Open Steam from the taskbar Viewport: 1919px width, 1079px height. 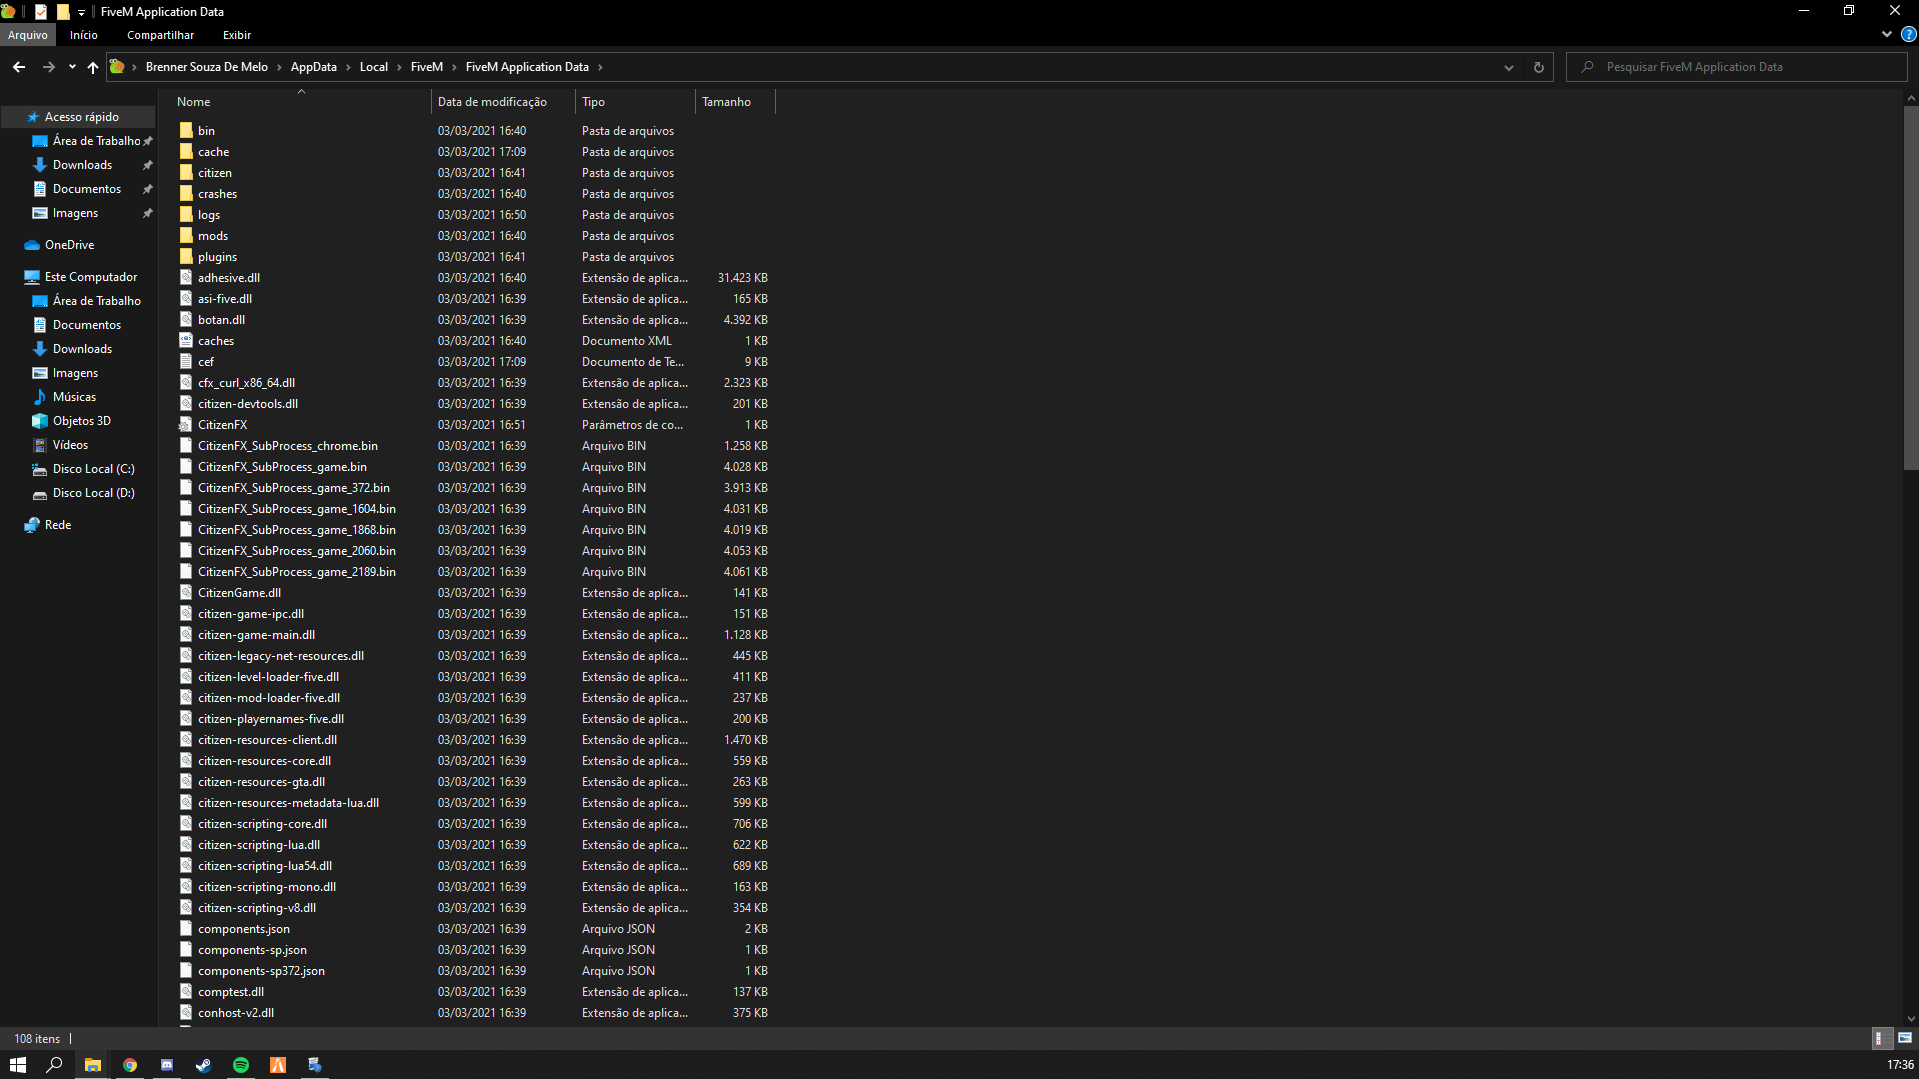point(204,1065)
